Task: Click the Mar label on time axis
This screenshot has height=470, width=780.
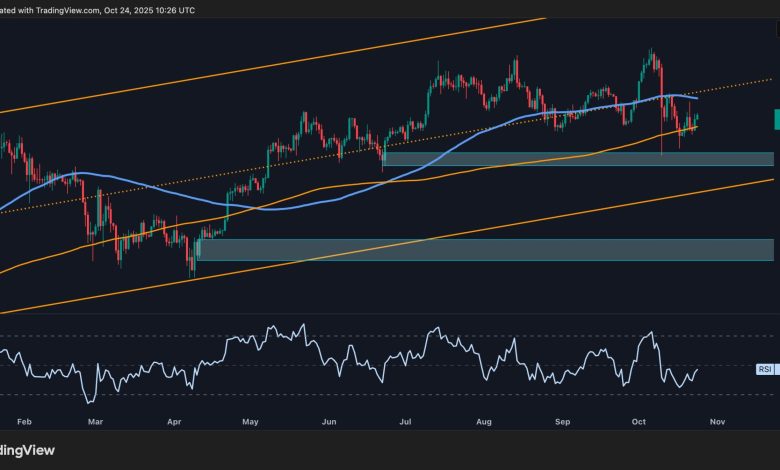Action: (x=96, y=423)
